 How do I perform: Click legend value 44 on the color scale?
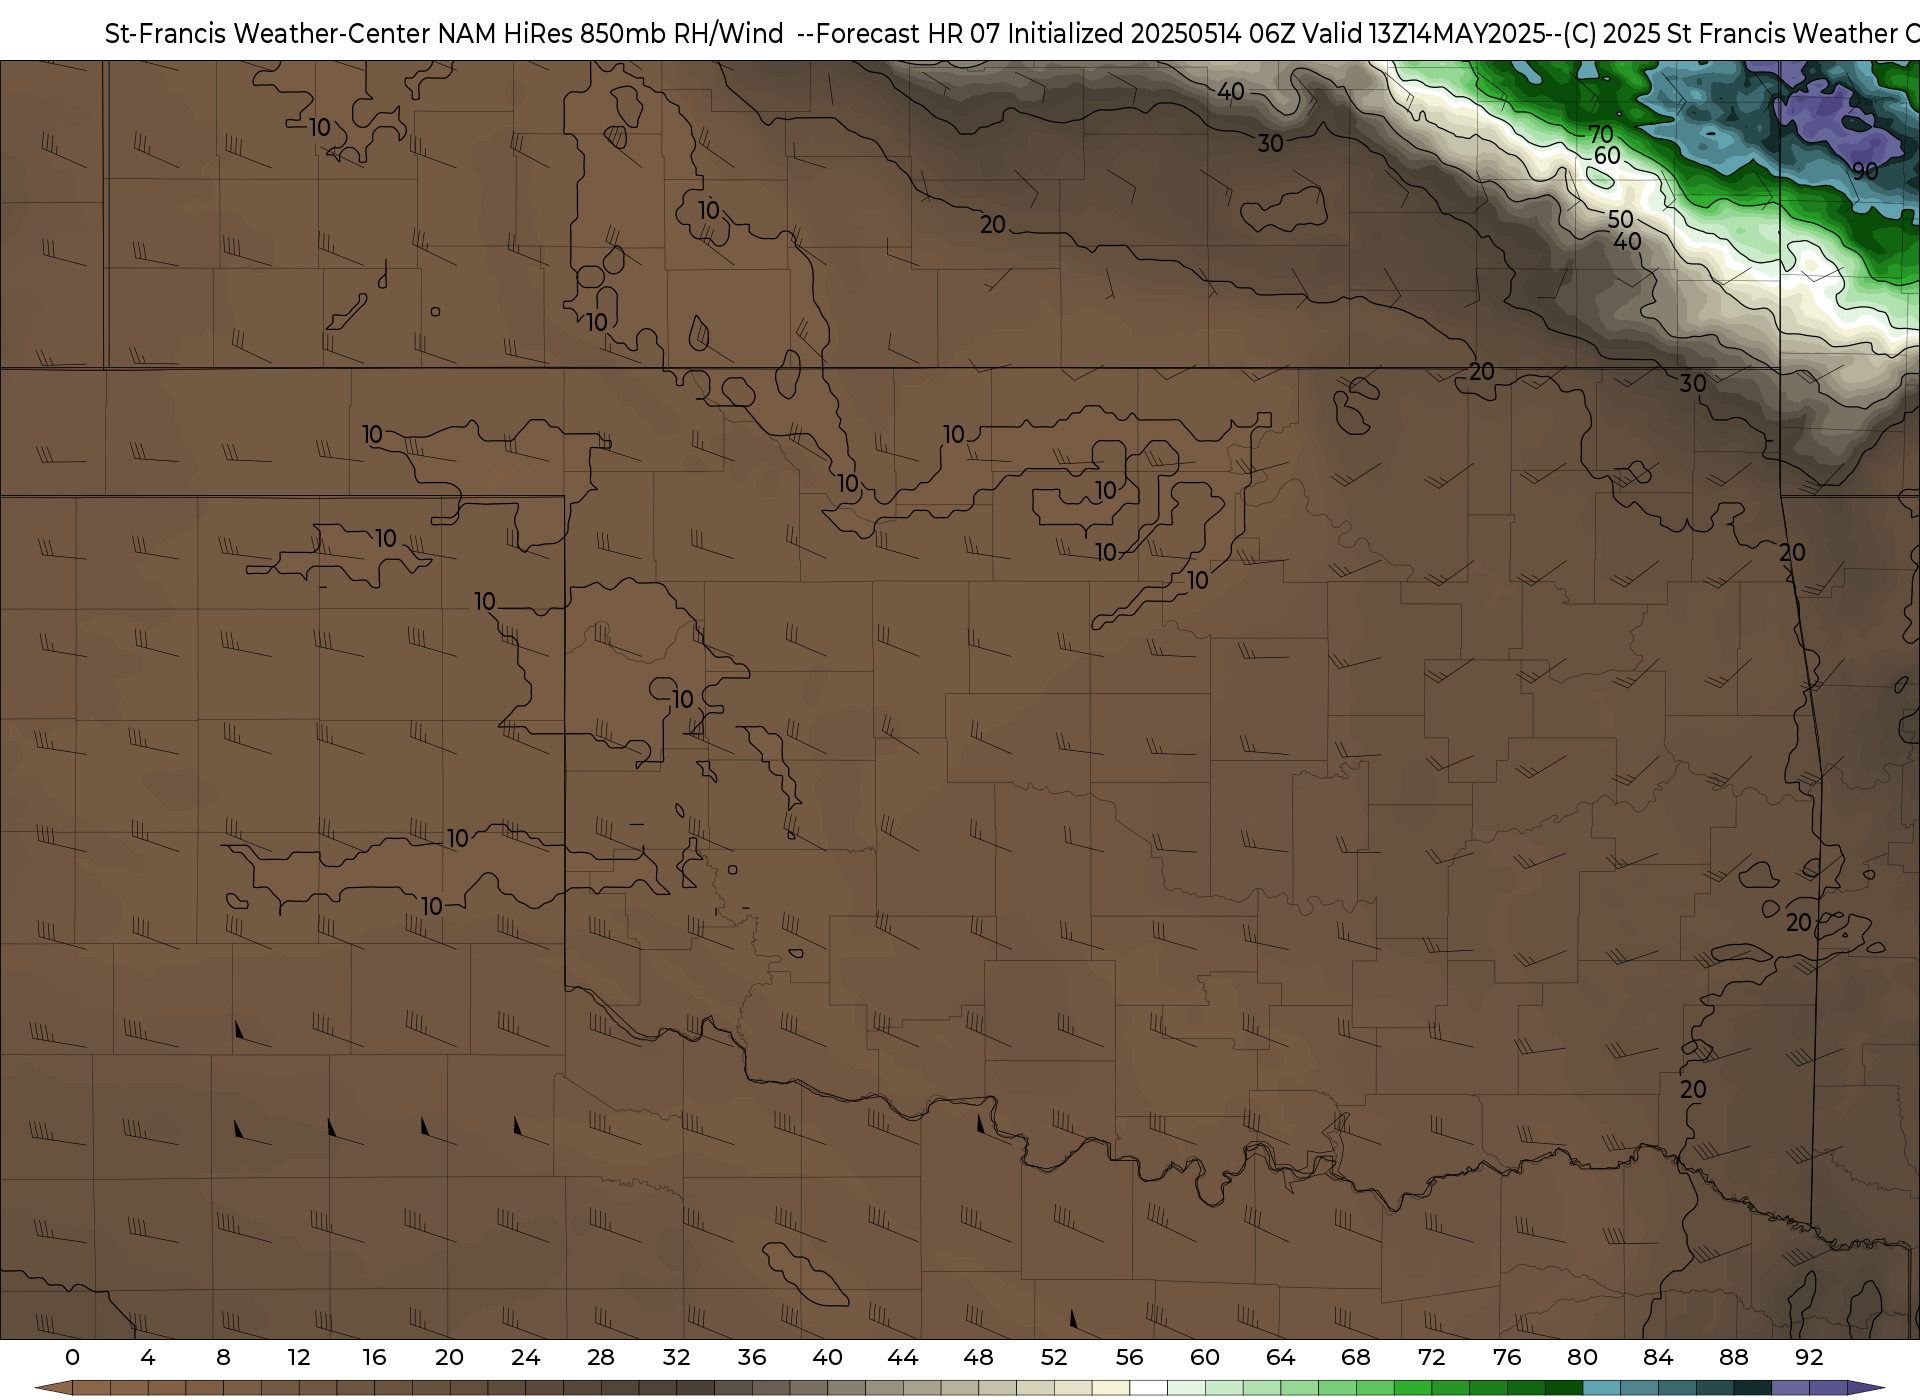click(903, 1357)
